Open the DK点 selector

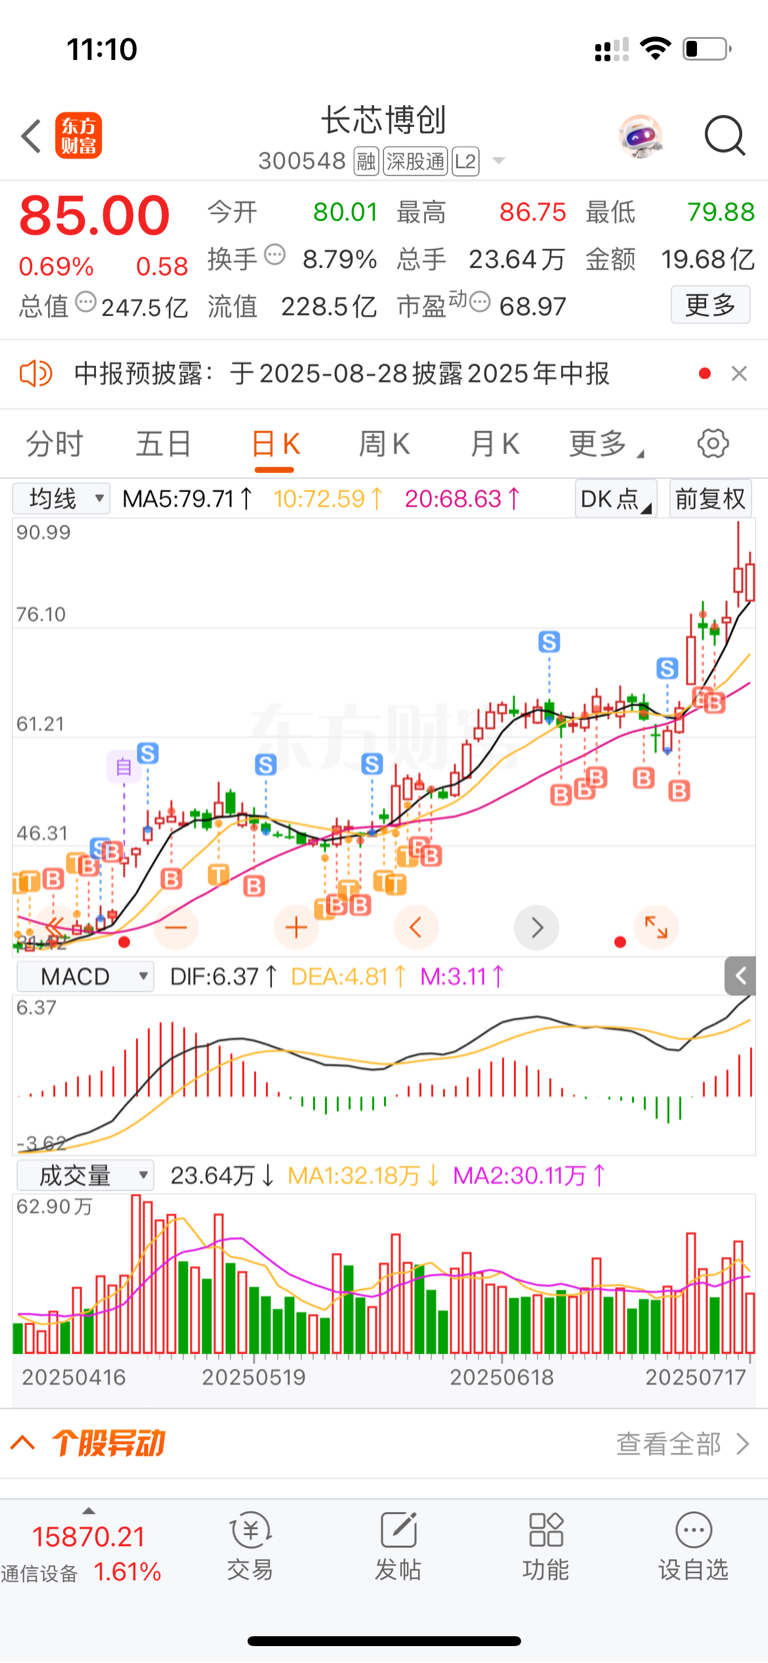(615, 499)
